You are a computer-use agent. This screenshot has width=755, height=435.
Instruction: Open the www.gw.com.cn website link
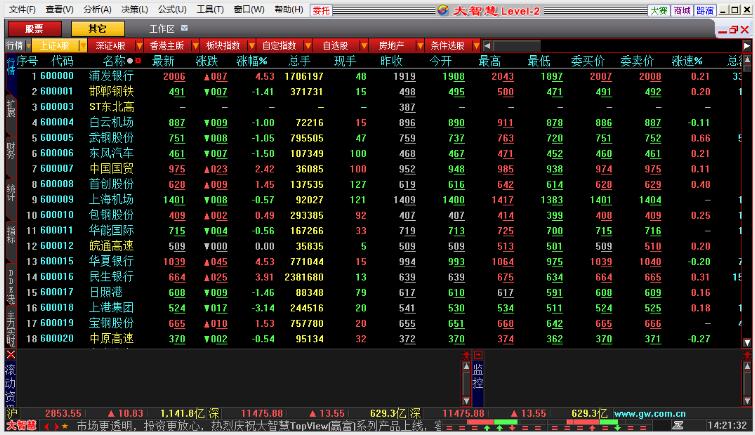pos(649,412)
